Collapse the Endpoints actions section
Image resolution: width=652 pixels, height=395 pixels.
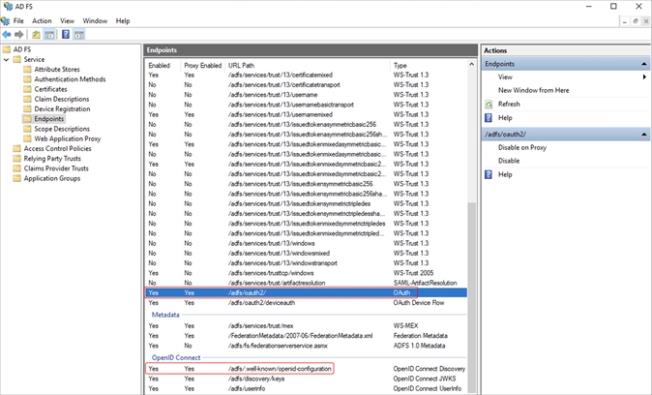click(644, 64)
